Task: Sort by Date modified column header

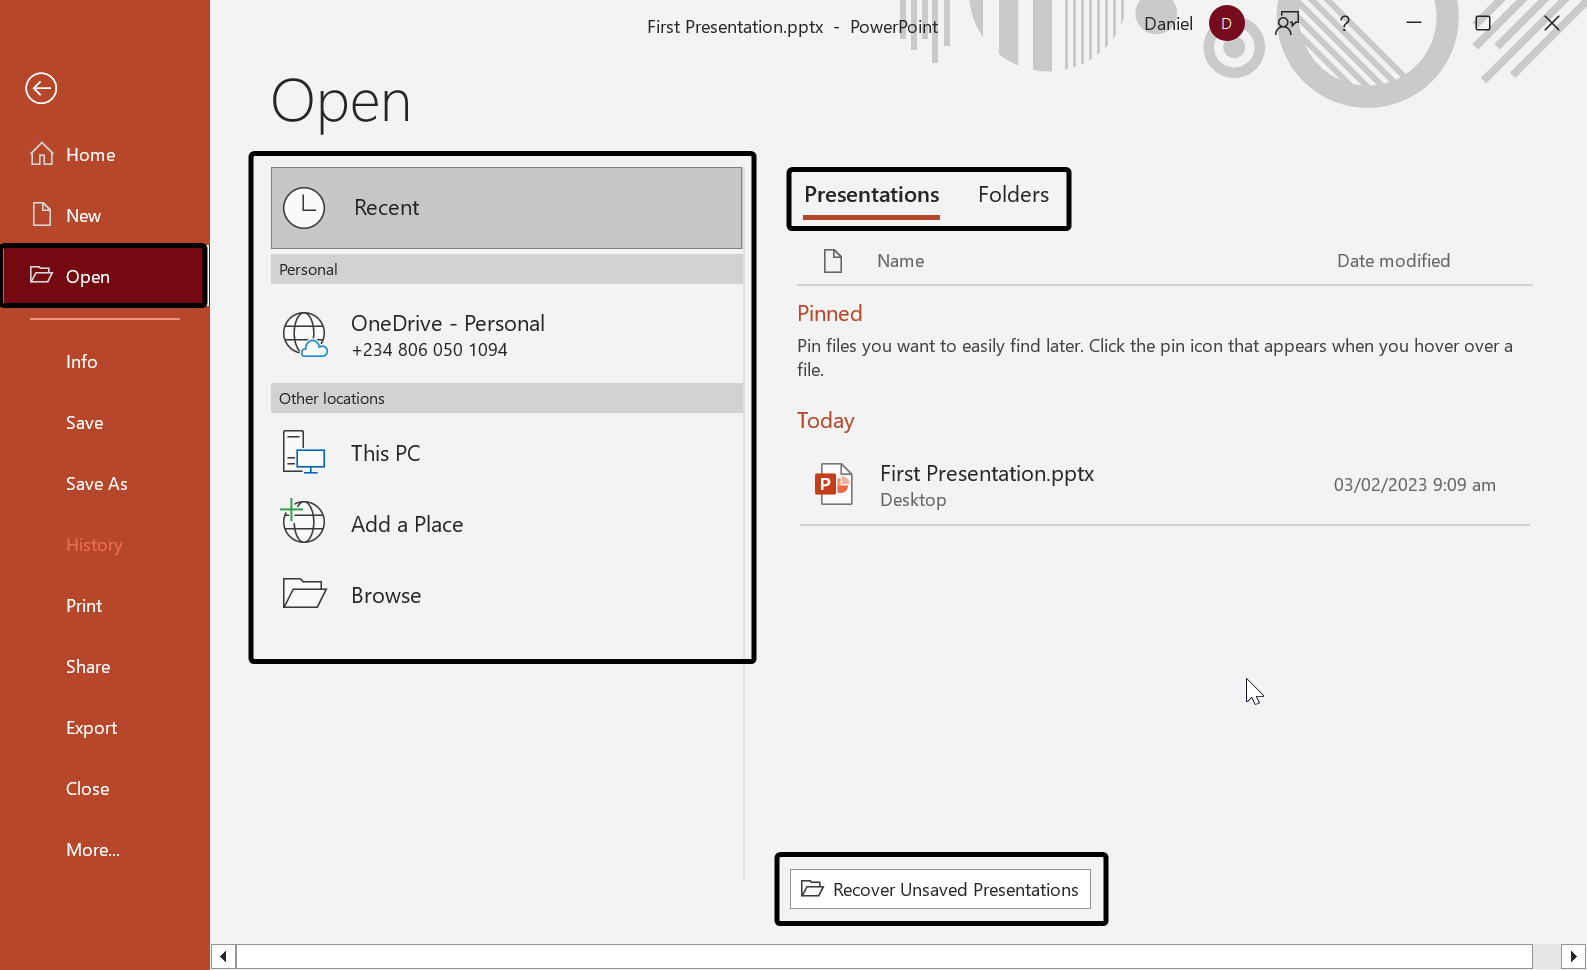Action: 1393,261
